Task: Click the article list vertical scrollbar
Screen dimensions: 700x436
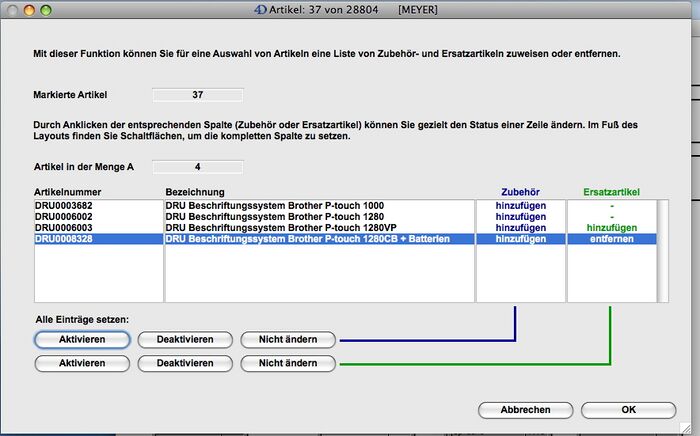Action: [661, 250]
